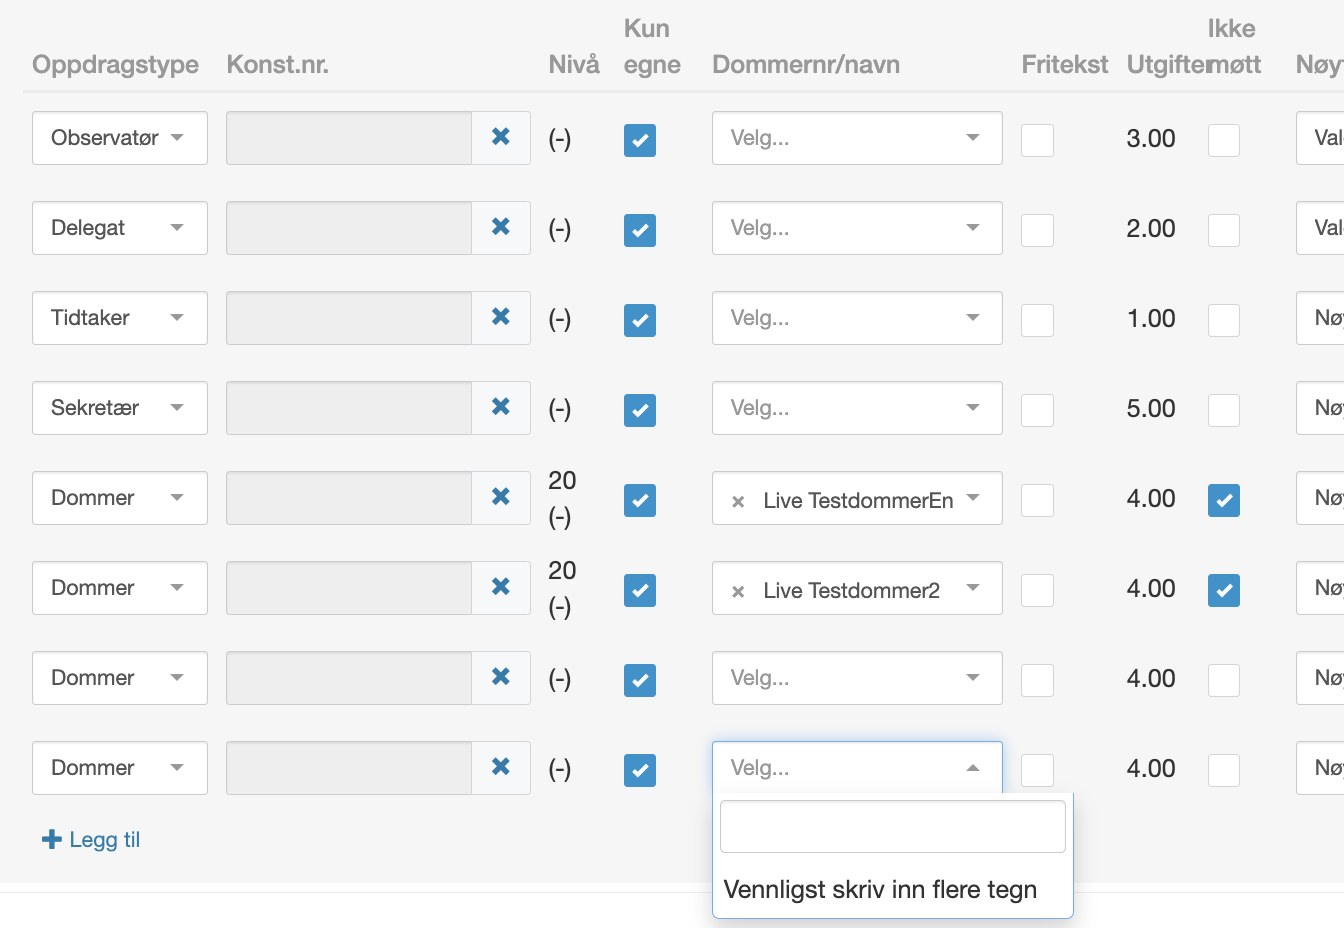
Task: Click blue X icon in first Dommer row
Action: click(501, 497)
